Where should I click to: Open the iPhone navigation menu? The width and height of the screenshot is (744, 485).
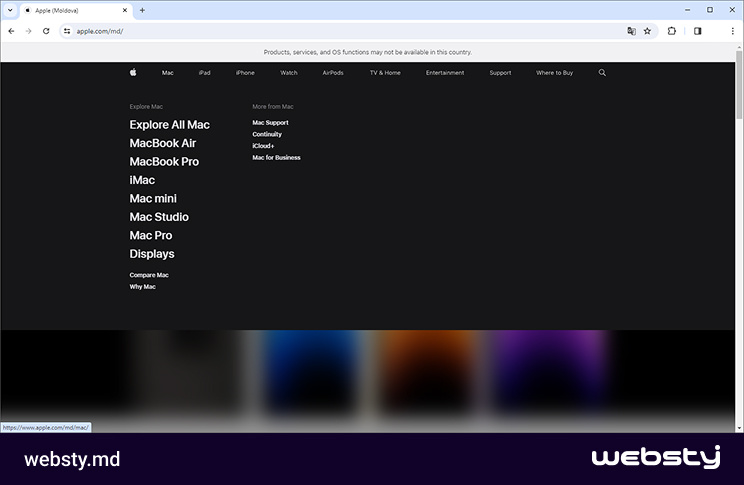coord(245,73)
